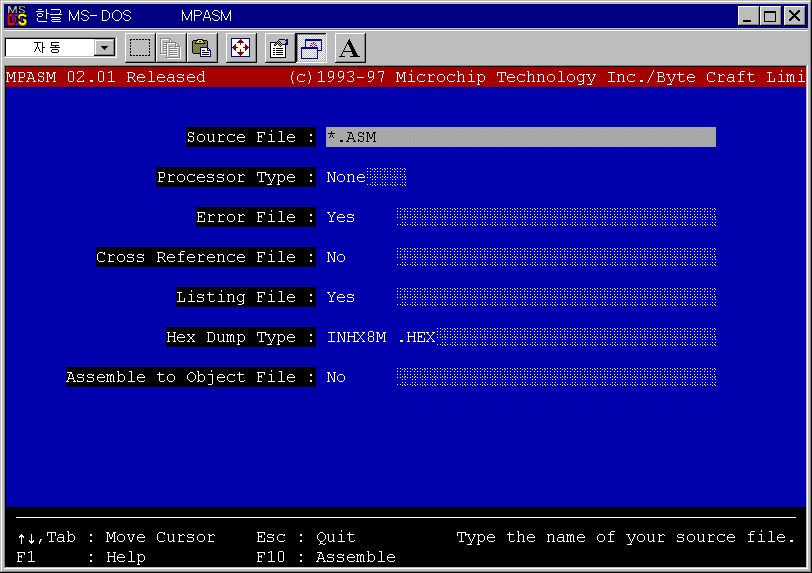This screenshot has width=812, height=573.
Task: Select the Hex Dump Type INHX8M value
Action: (x=356, y=337)
